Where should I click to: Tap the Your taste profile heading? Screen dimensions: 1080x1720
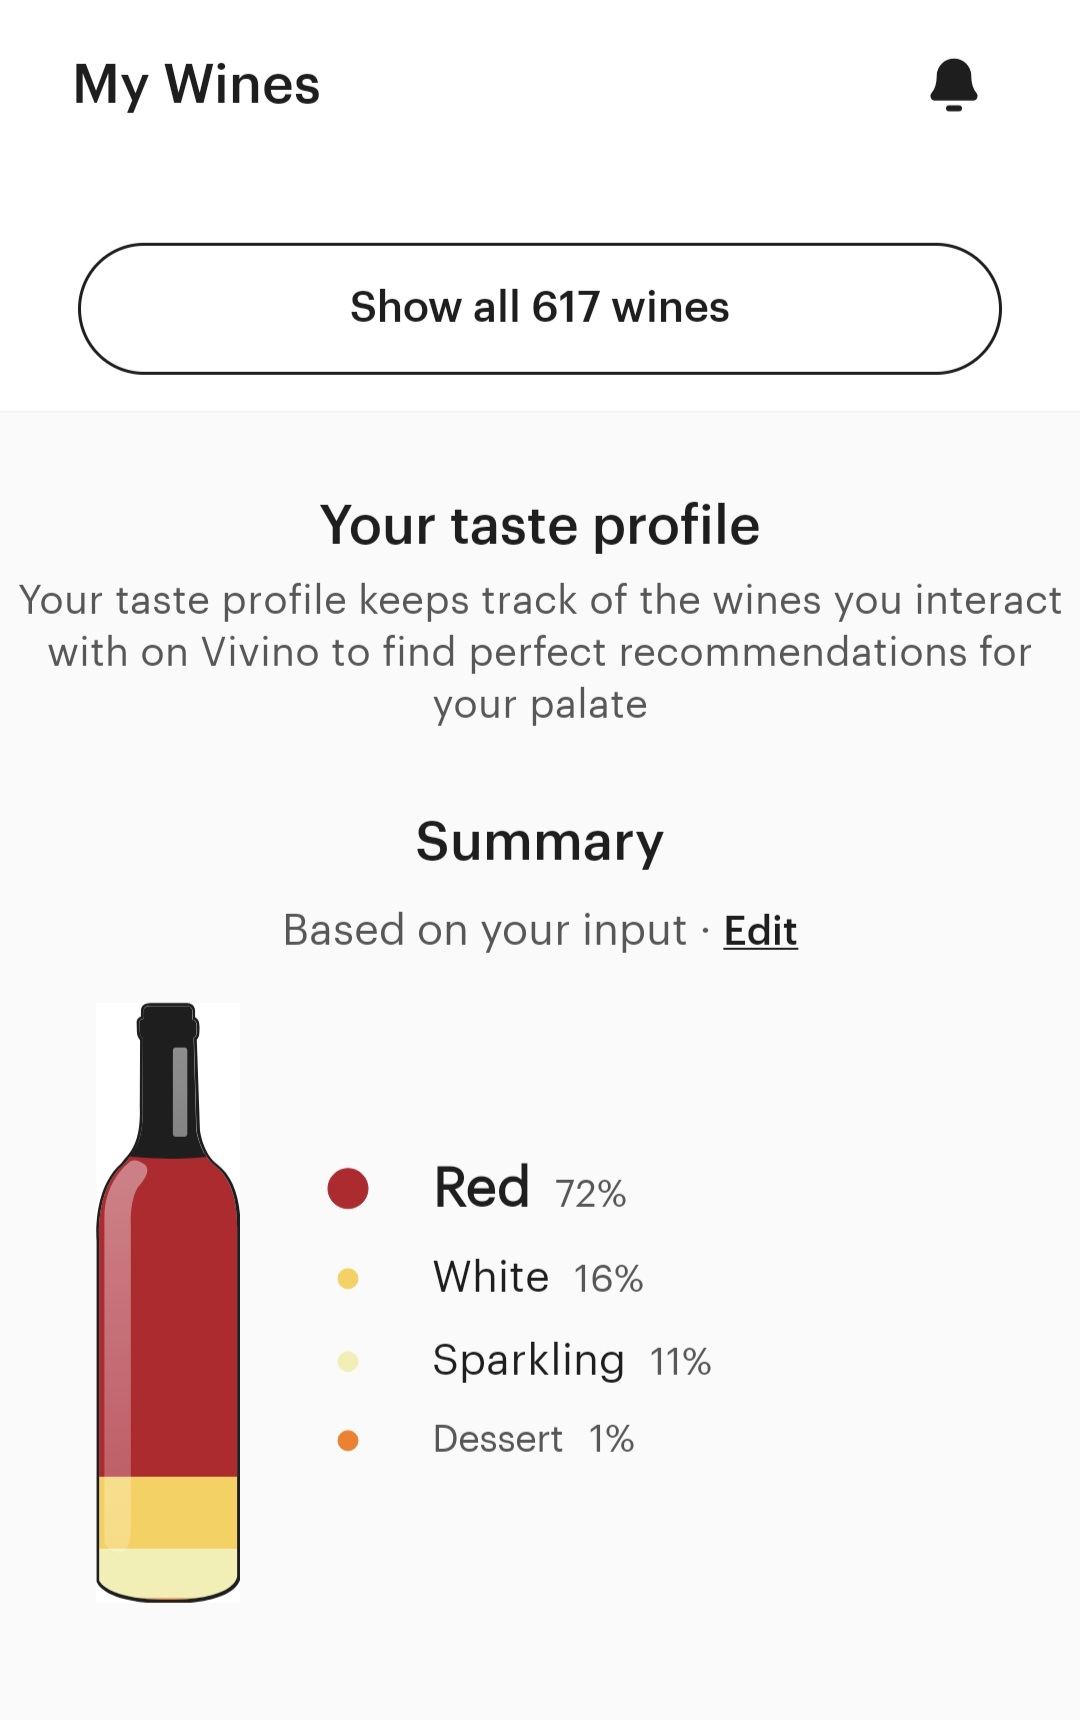tap(540, 525)
